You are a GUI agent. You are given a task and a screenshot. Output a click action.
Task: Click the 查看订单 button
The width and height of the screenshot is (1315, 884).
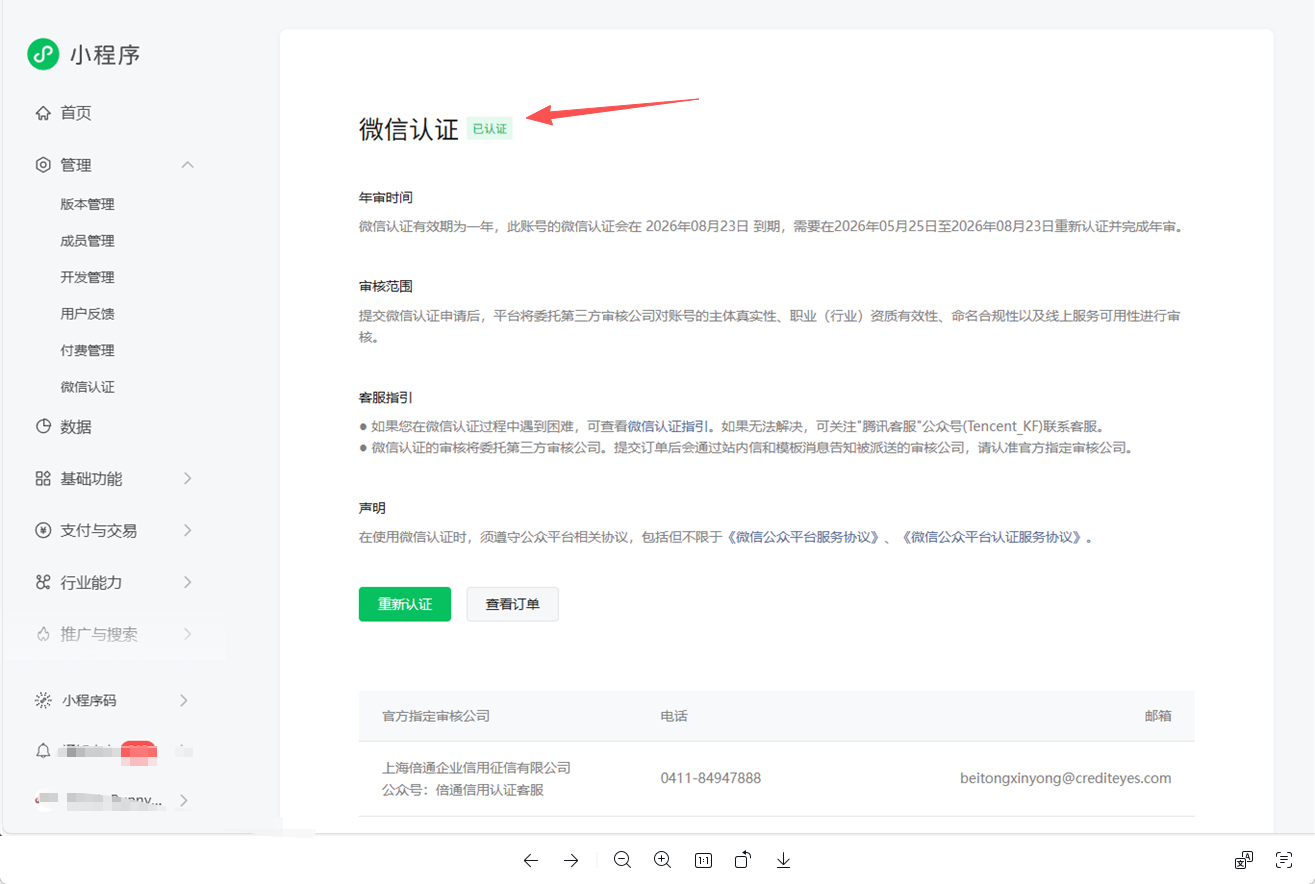pyautogui.click(x=512, y=604)
